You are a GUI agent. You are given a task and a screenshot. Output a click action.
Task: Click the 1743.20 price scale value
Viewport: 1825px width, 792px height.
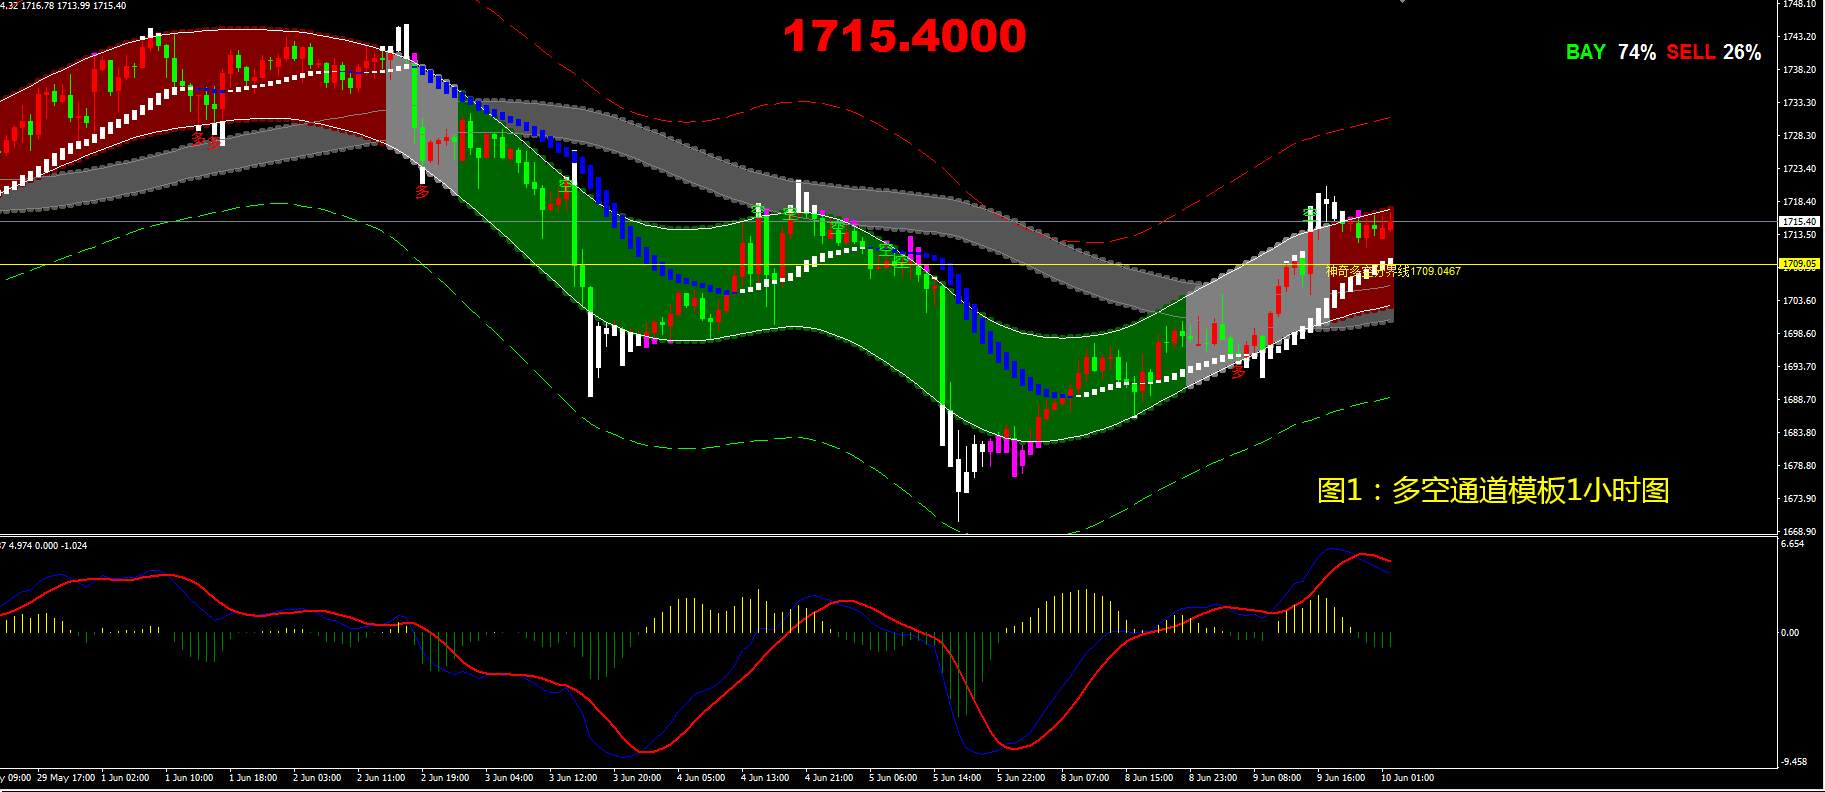(1800, 37)
